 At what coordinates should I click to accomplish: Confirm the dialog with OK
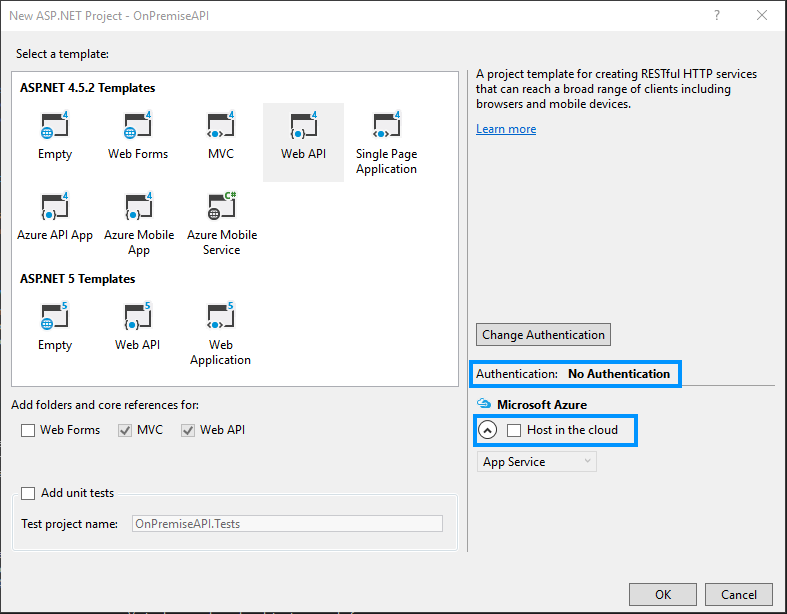[x=663, y=594]
